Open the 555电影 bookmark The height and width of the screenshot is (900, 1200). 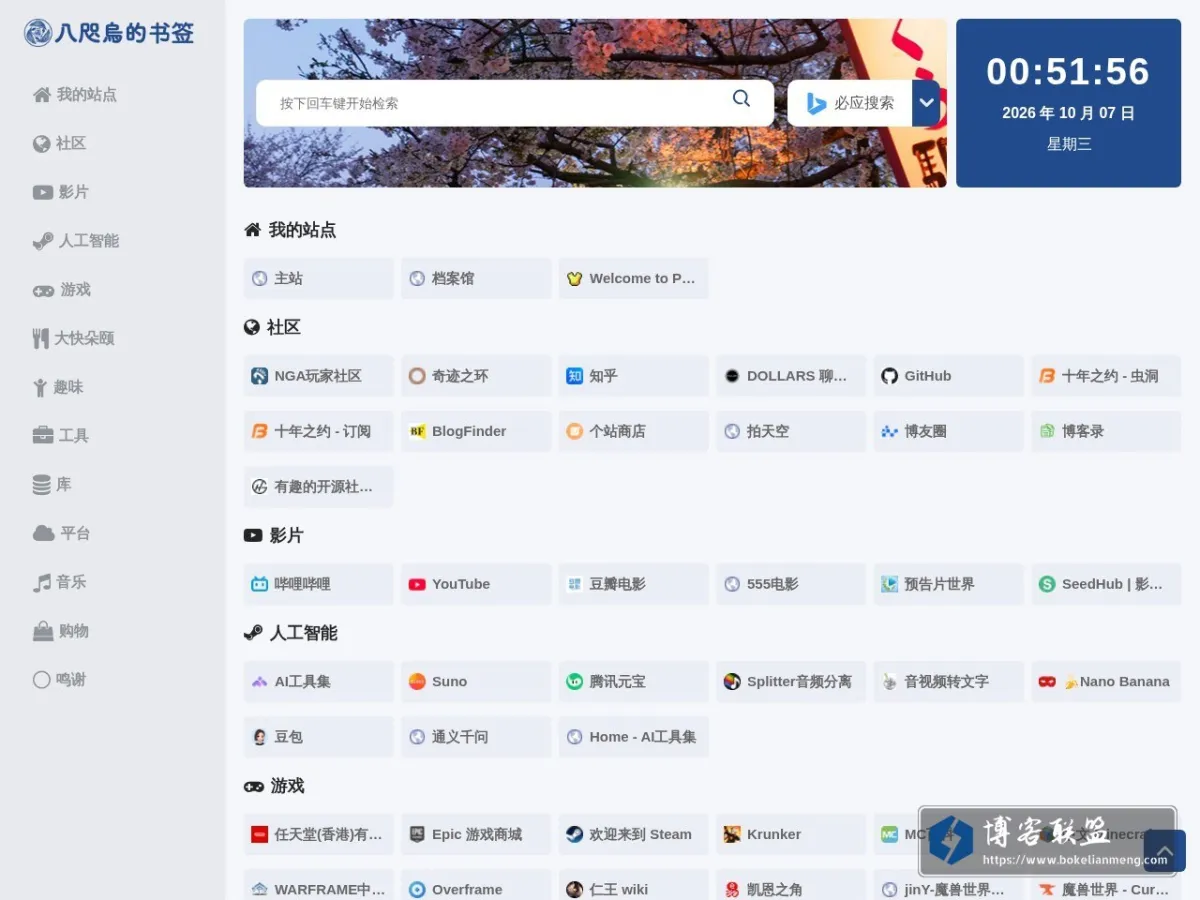(x=791, y=584)
